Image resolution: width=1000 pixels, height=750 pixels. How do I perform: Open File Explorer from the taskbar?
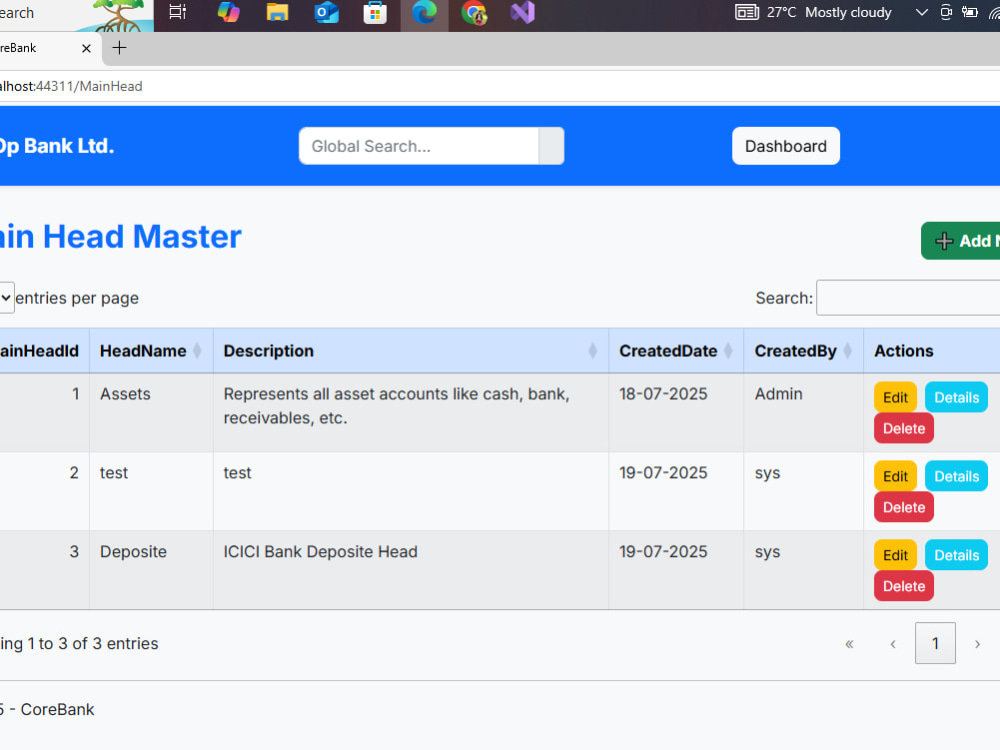pos(277,12)
